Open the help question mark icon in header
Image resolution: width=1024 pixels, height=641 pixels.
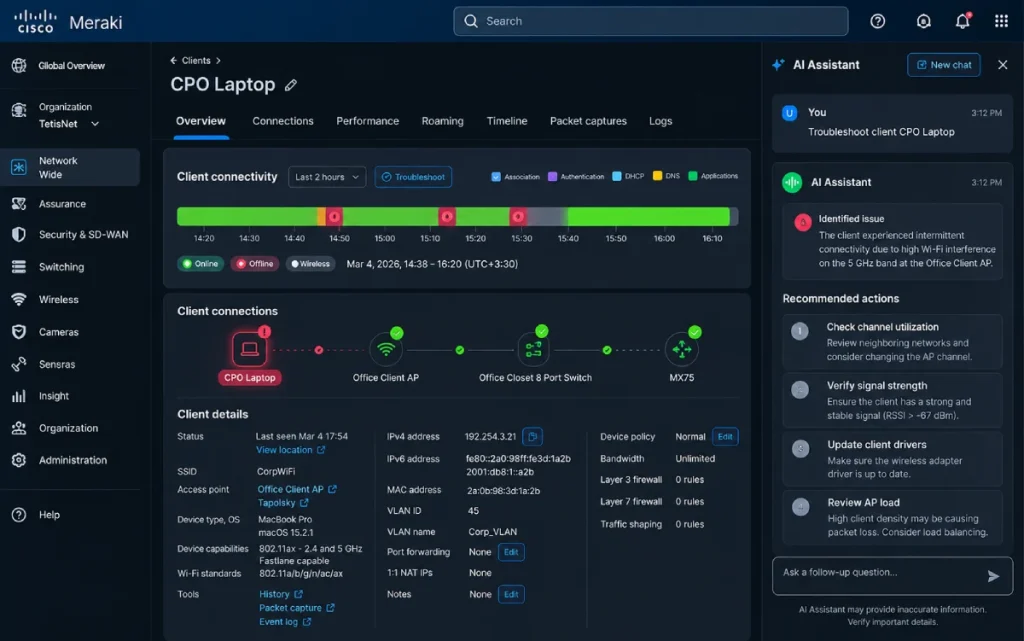click(878, 22)
